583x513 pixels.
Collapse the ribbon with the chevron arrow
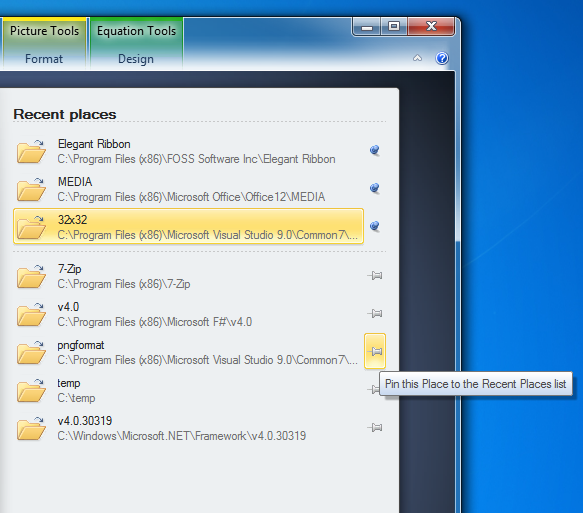(x=417, y=58)
